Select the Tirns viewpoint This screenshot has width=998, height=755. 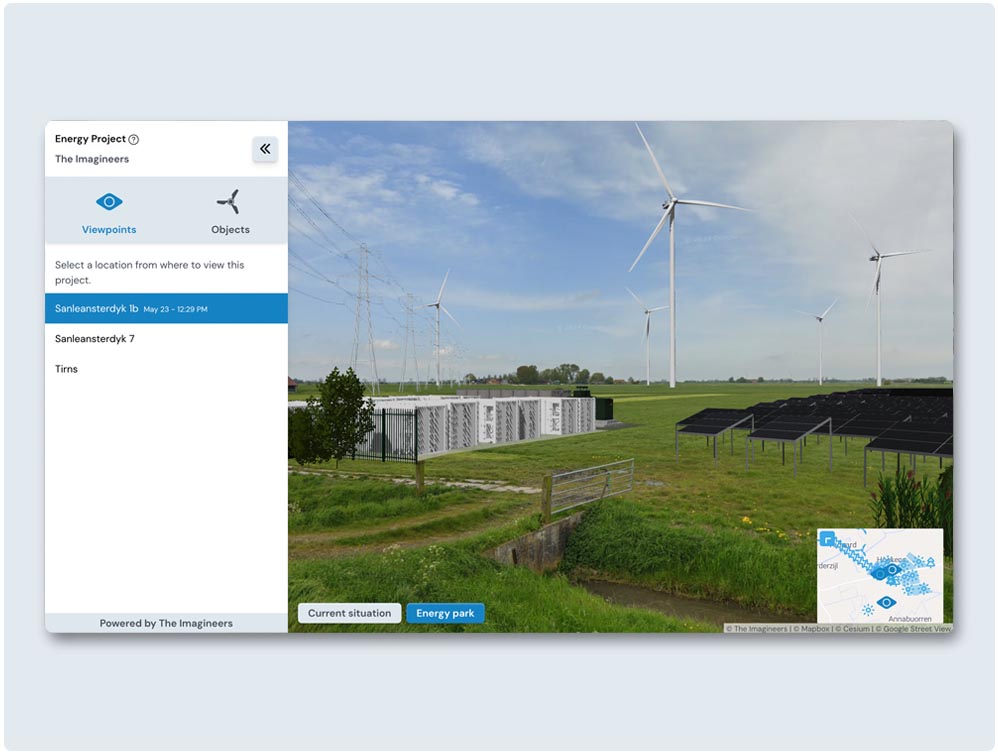click(166, 369)
